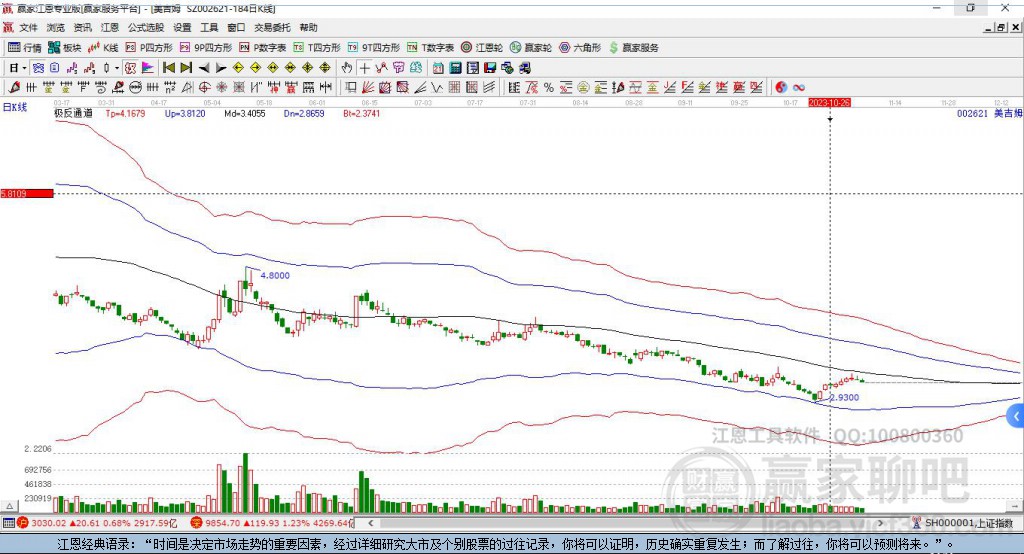The image size is (1024, 554).
Task: Open the 资讯 menu
Action: point(82,27)
